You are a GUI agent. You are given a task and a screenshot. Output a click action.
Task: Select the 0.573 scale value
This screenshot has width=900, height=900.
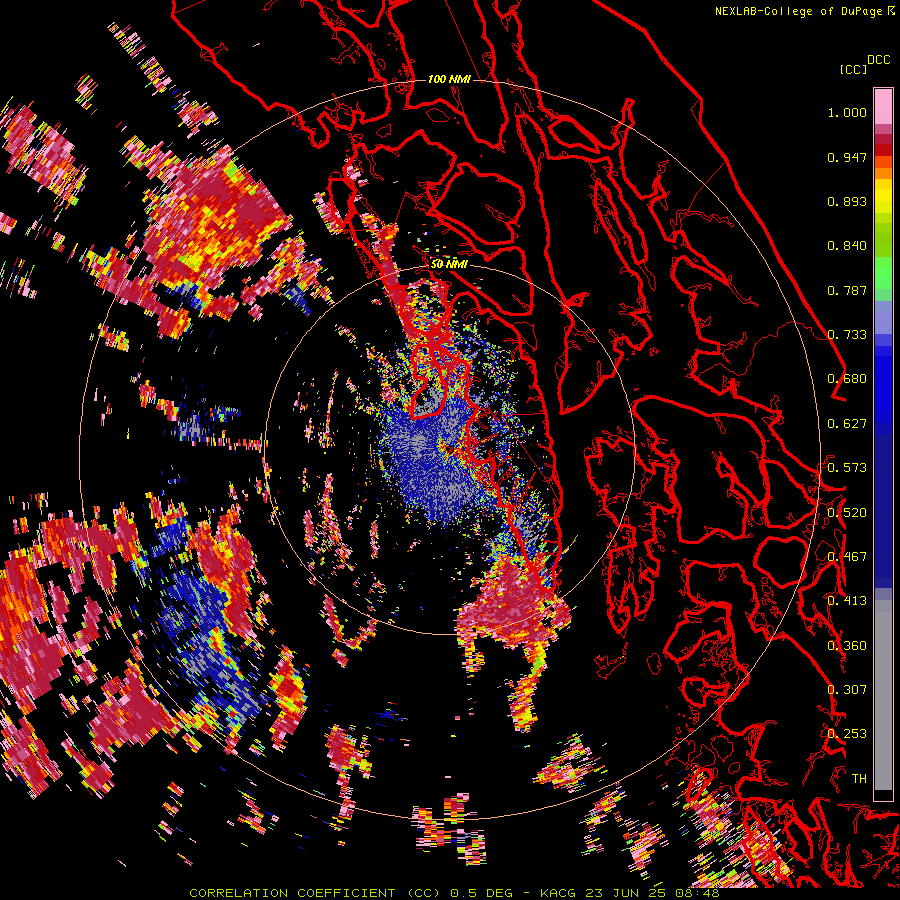tap(847, 468)
